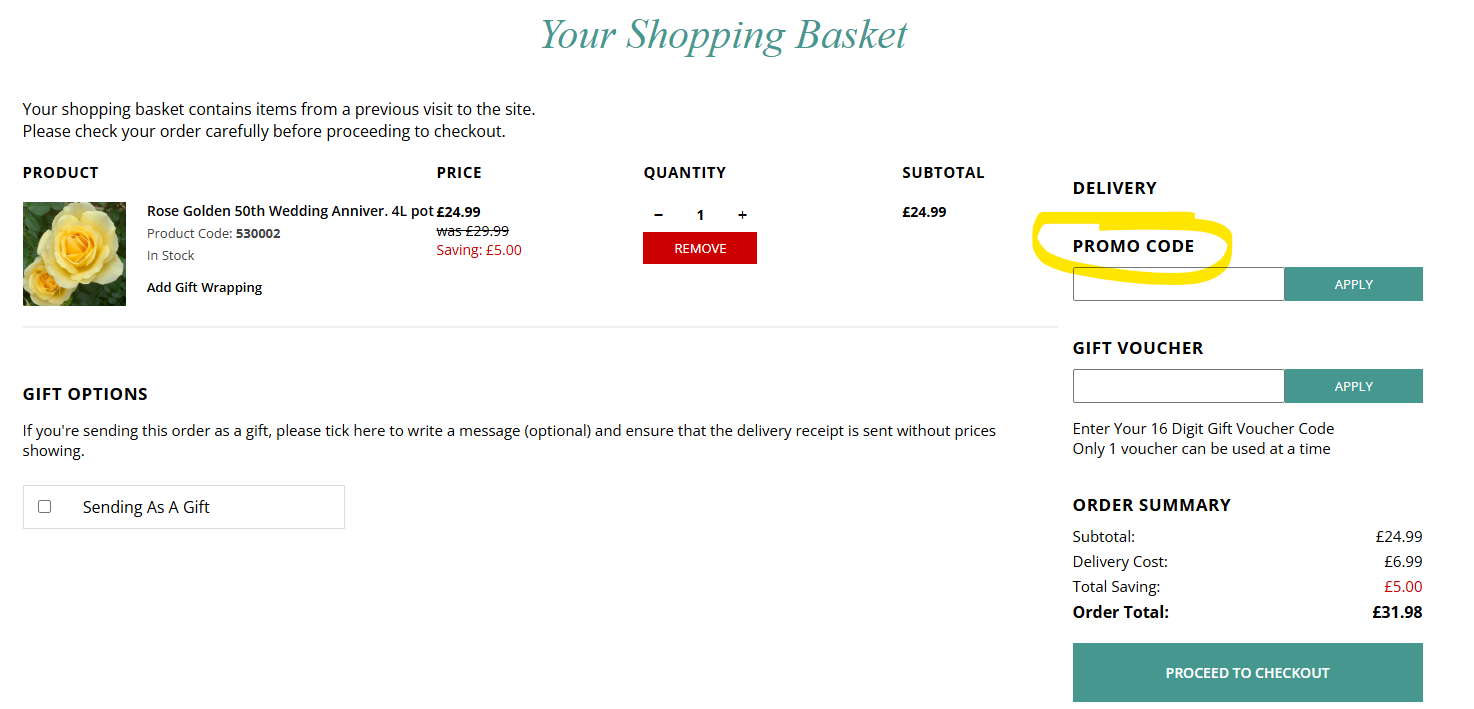Click the yellow rose product thumbnail
The width and height of the screenshot is (1474, 709).
[74, 254]
